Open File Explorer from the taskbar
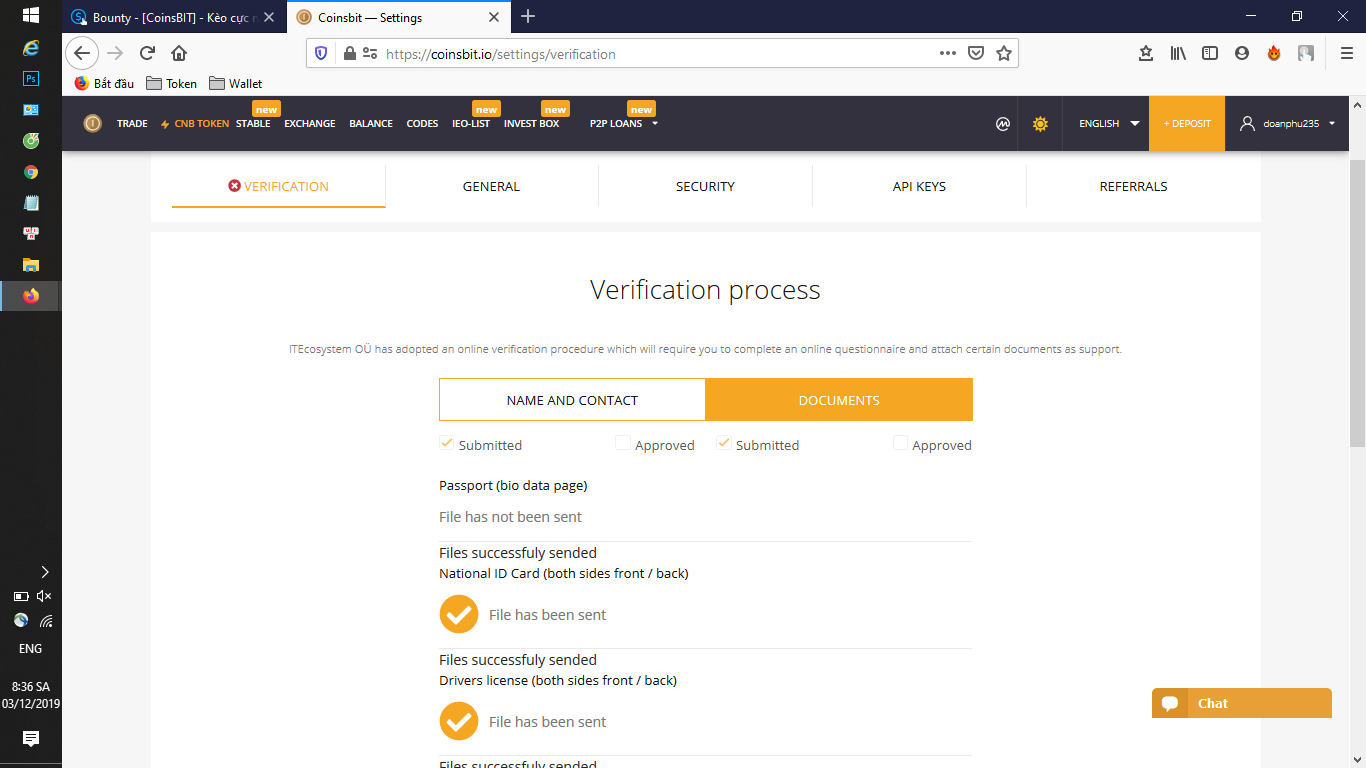The width and height of the screenshot is (1366, 768). click(31, 265)
